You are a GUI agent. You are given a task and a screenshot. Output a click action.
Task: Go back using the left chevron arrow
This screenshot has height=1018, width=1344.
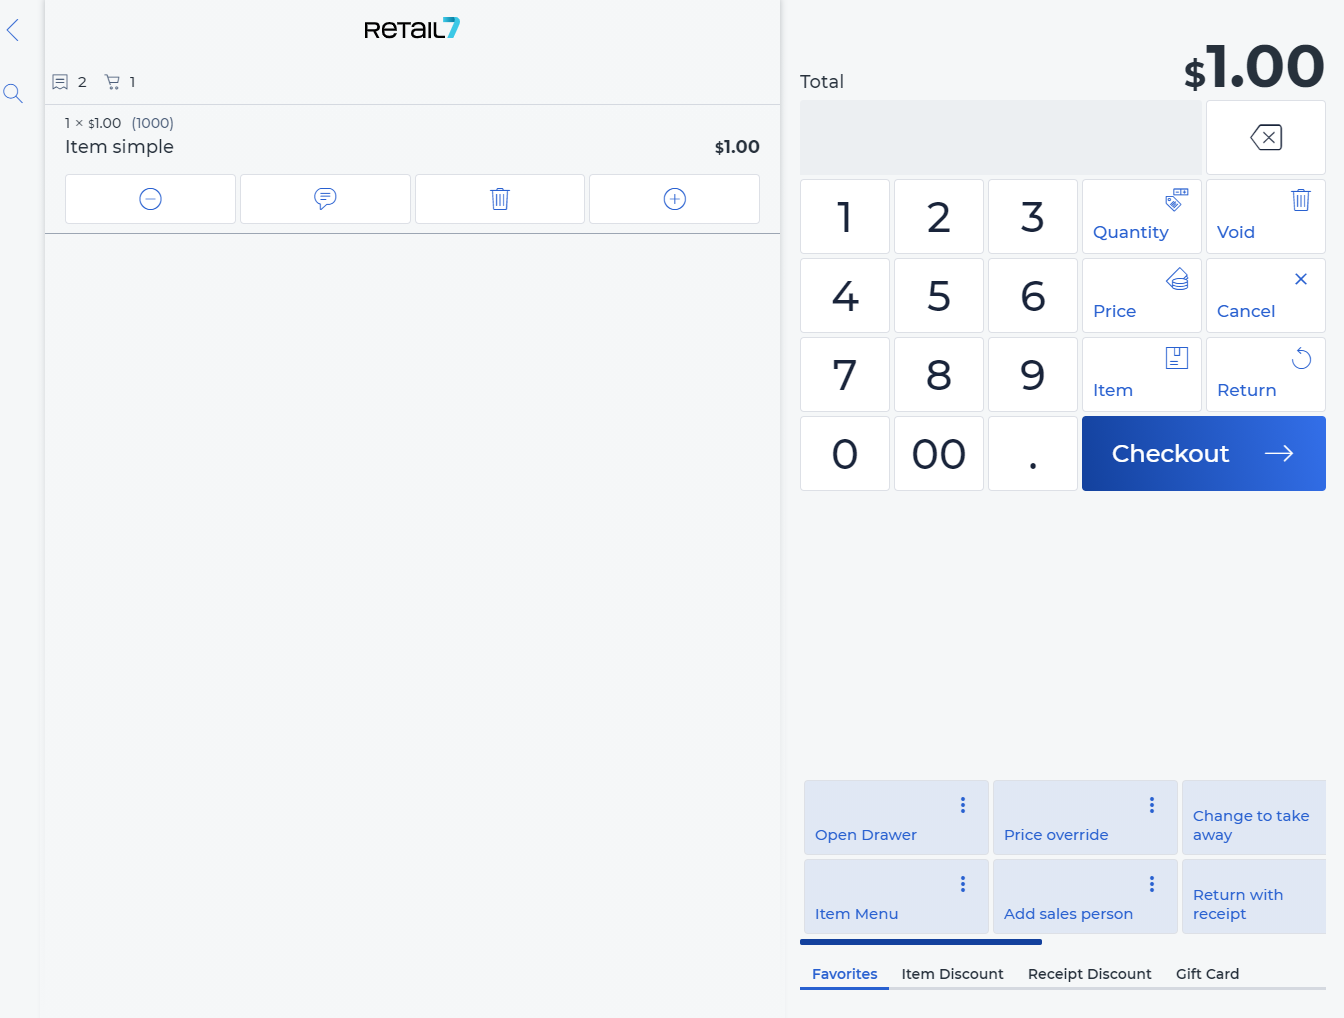[13, 30]
